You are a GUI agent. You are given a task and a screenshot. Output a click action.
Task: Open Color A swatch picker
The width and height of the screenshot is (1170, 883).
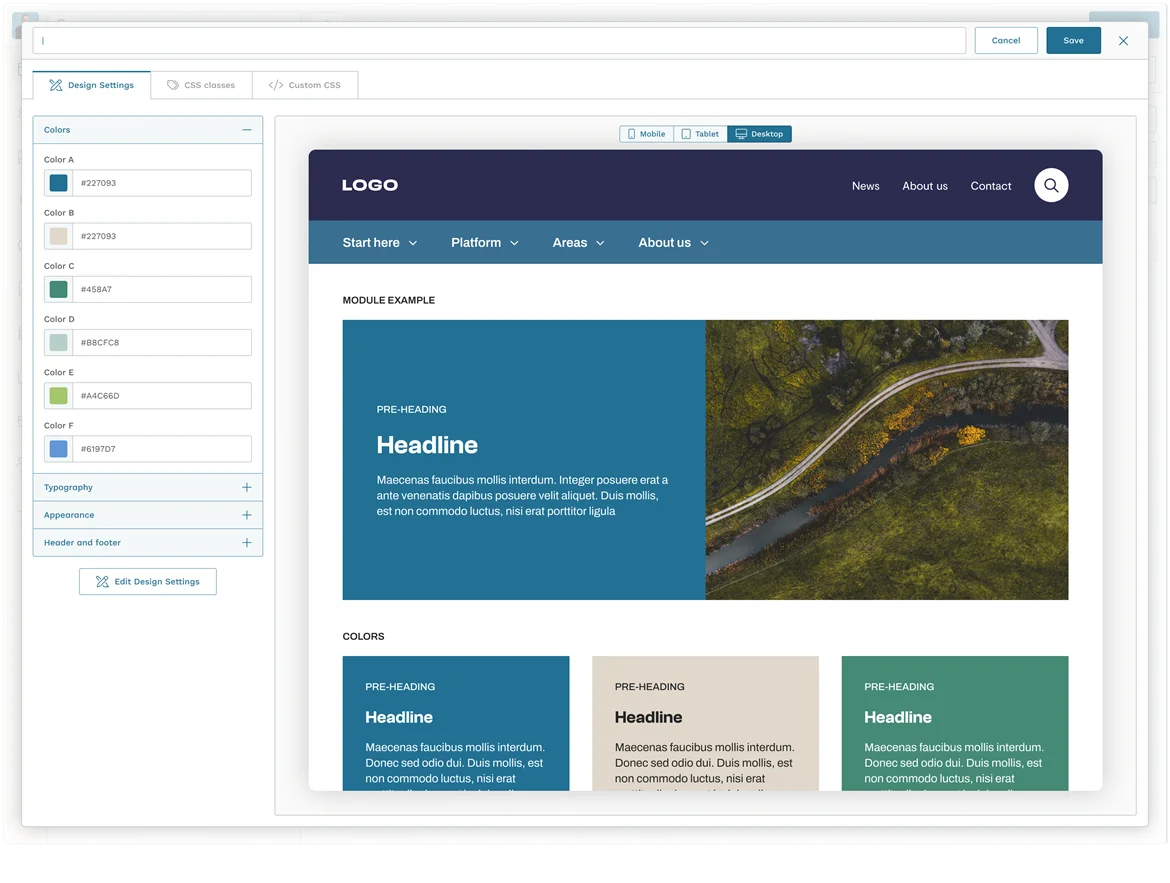click(x=58, y=183)
